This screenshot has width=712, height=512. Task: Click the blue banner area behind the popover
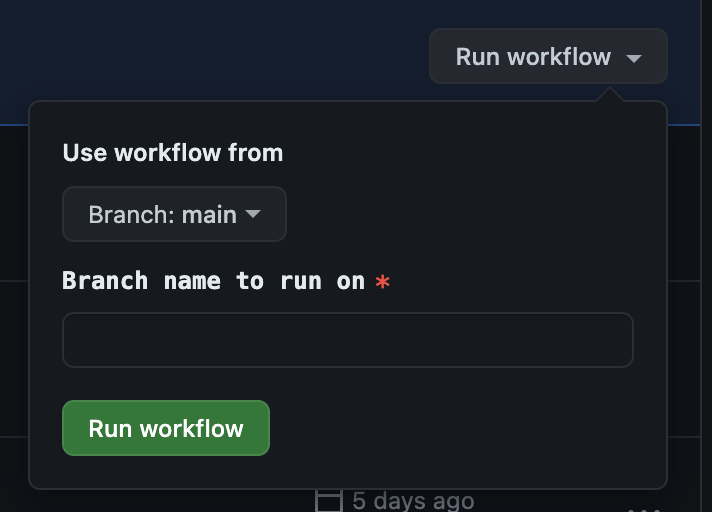coord(213,50)
